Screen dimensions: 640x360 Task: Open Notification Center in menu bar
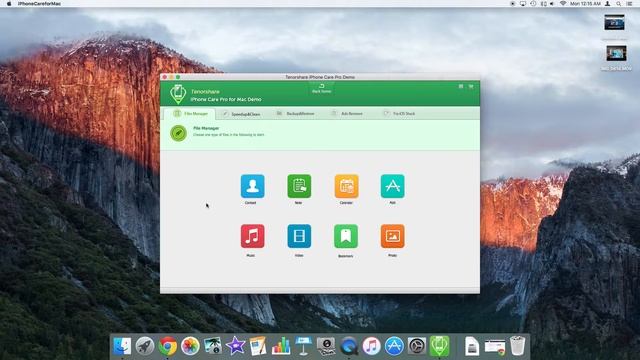629,4
